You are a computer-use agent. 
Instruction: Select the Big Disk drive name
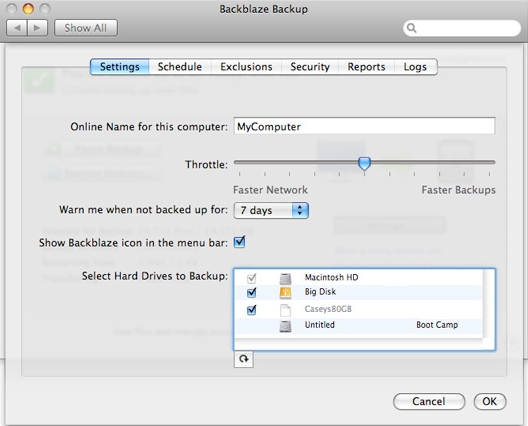tap(320, 292)
